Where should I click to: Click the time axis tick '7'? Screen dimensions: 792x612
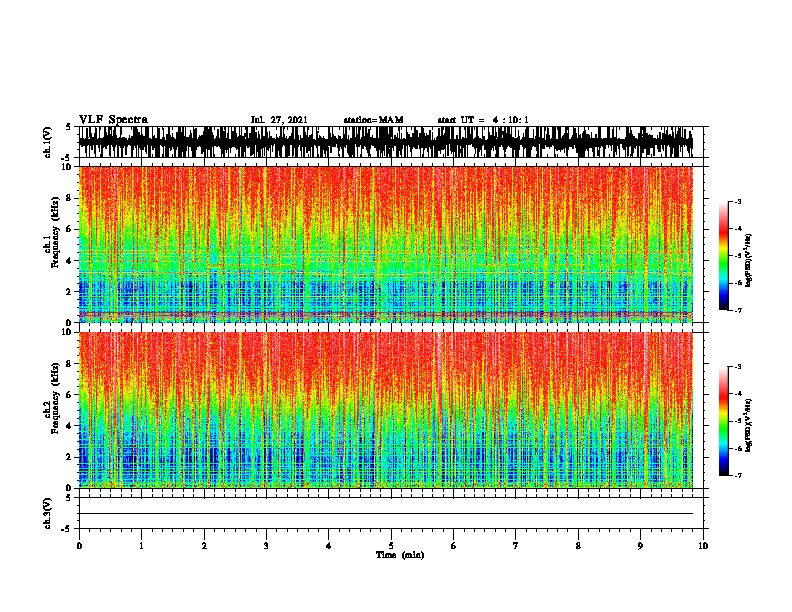point(516,546)
